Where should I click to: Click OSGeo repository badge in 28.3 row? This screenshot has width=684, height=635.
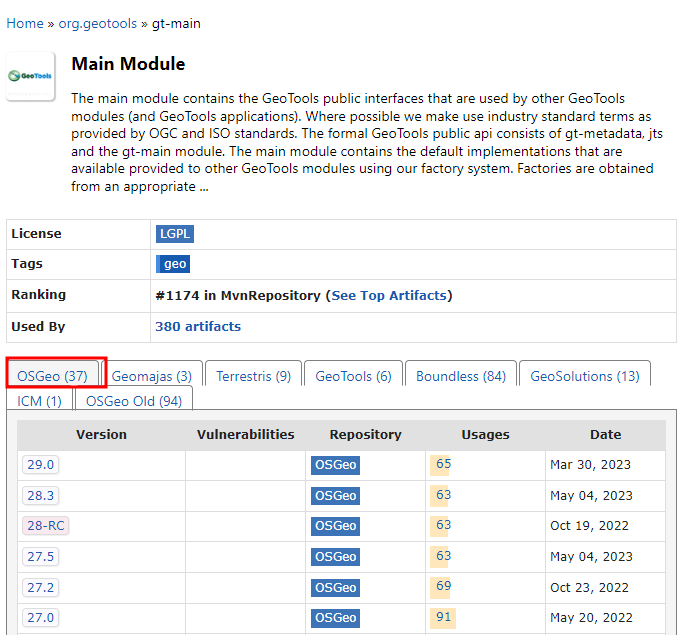[x=335, y=496]
